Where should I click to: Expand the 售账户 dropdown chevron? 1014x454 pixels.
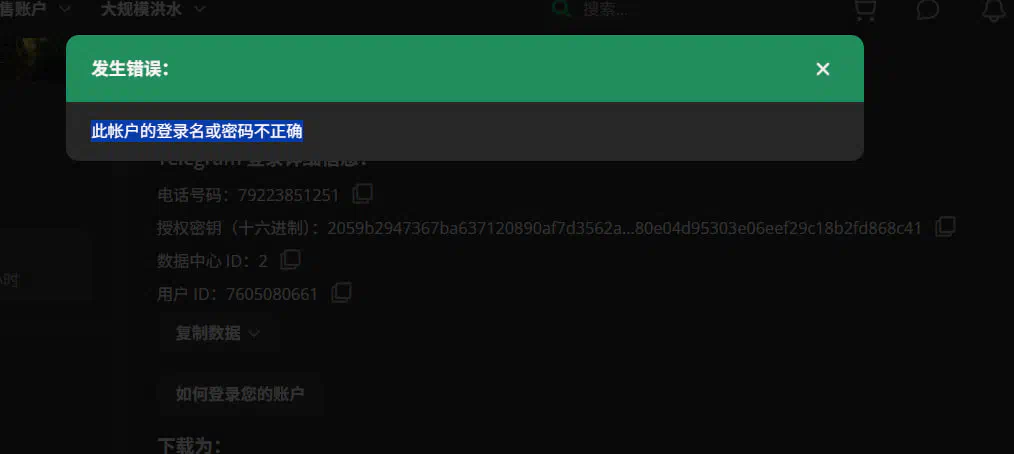pyautogui.click(x=65, y=9)
